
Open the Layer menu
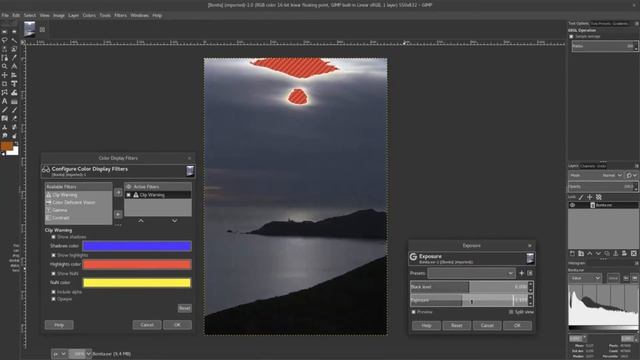pyautogui.click(x=73, y=15)
